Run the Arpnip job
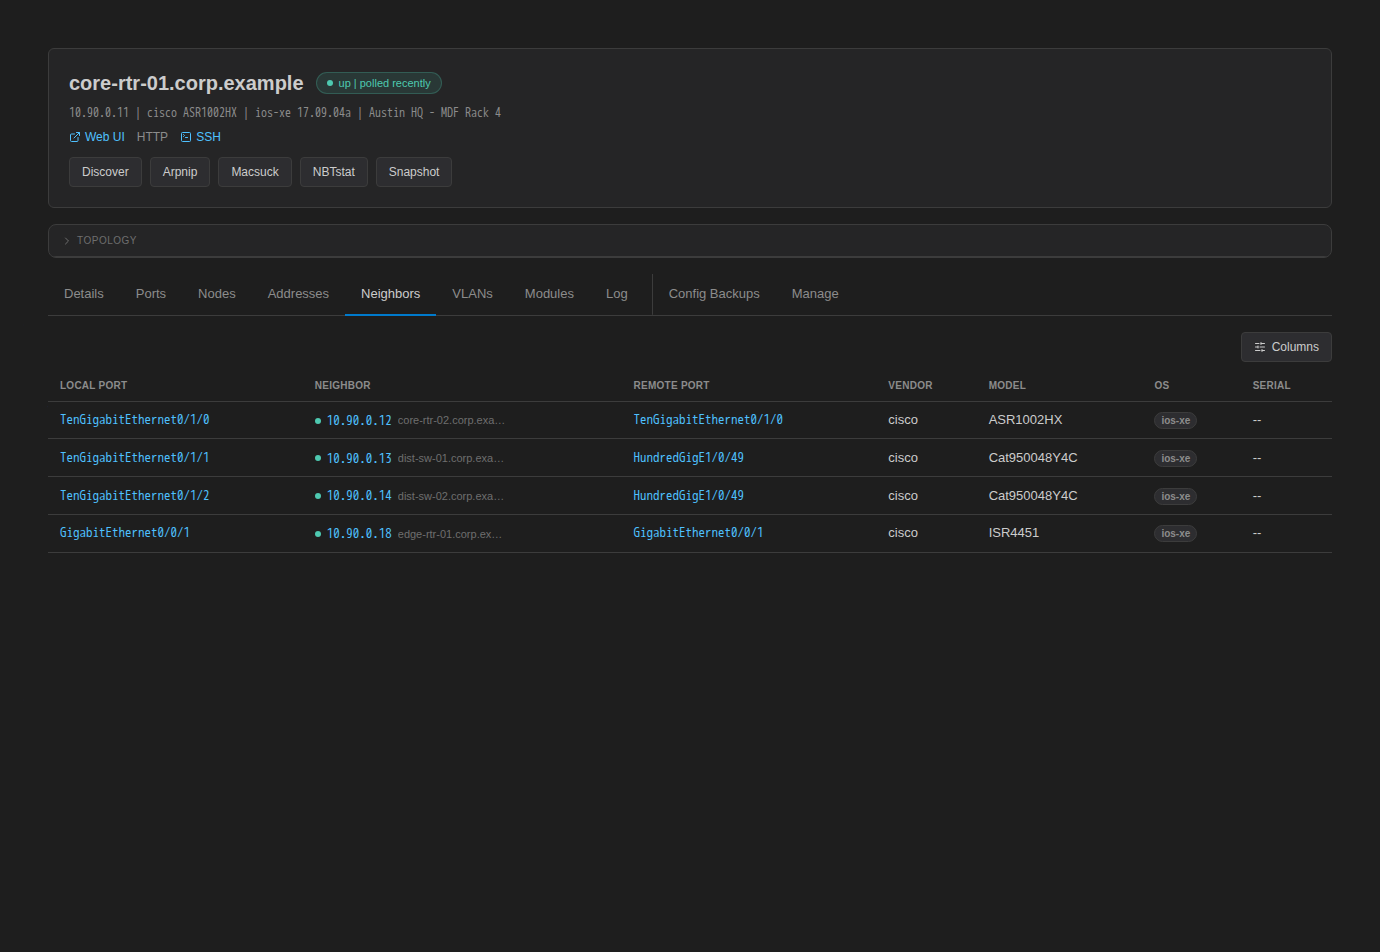 pyautogui.click(x=180, y=172)
